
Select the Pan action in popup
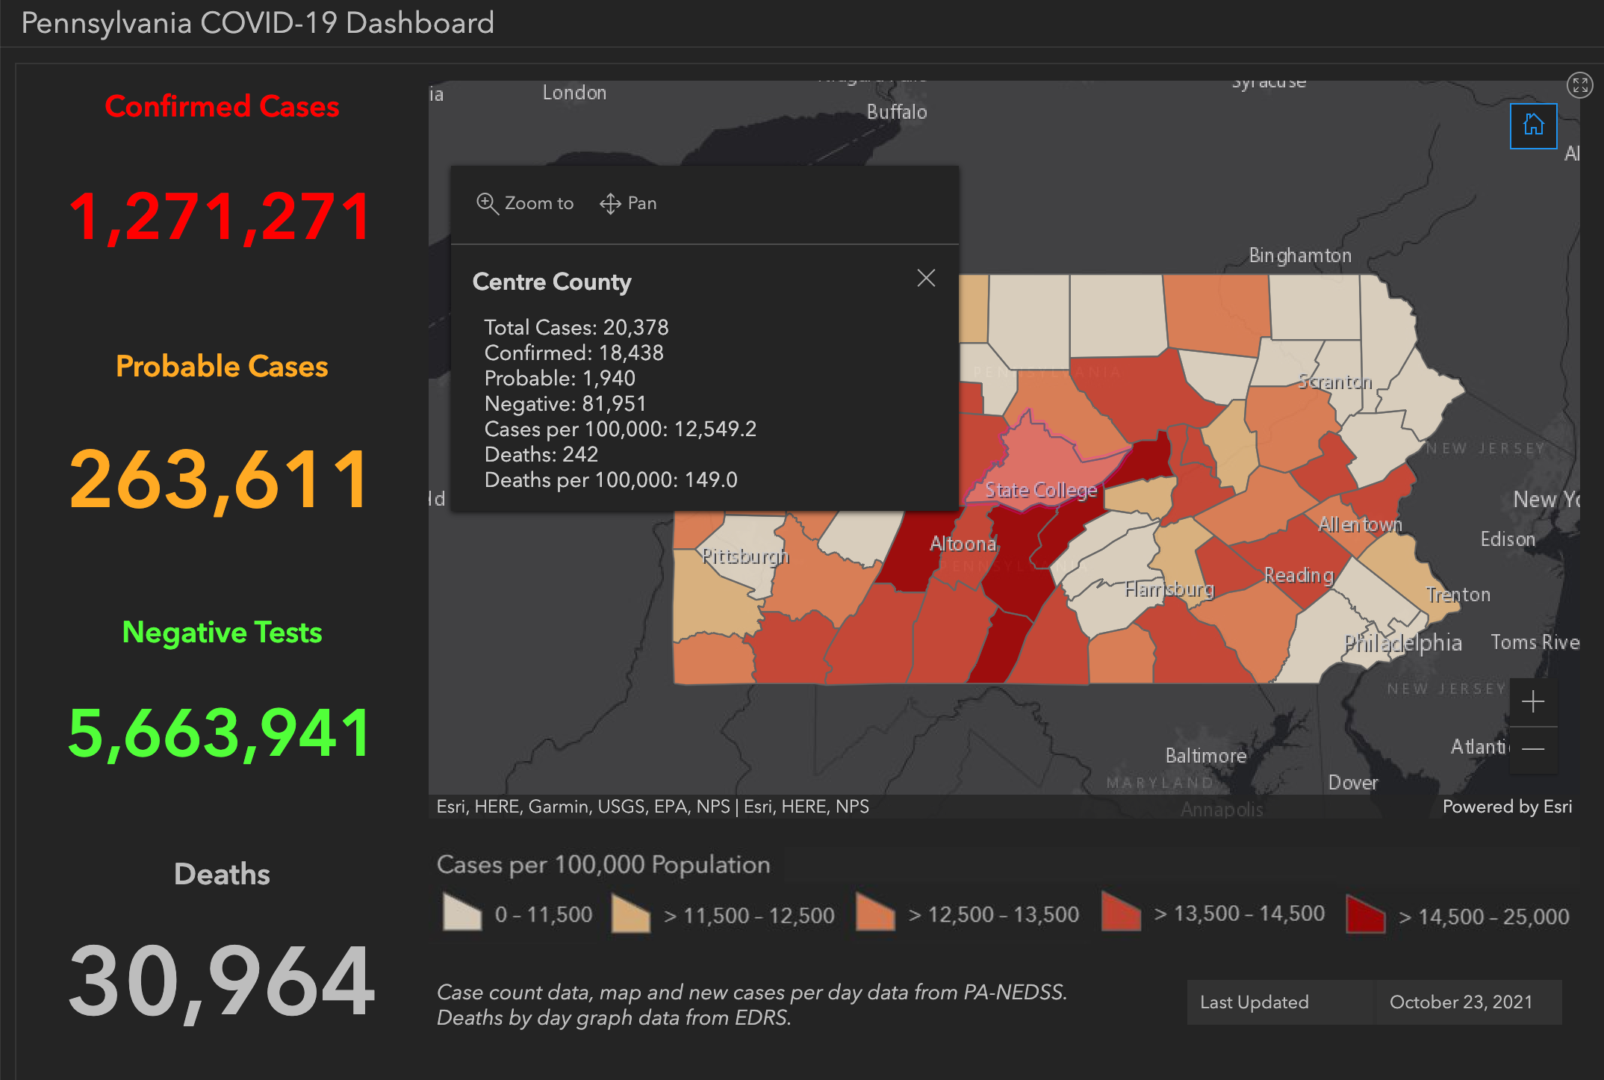(x=628, y=203)
